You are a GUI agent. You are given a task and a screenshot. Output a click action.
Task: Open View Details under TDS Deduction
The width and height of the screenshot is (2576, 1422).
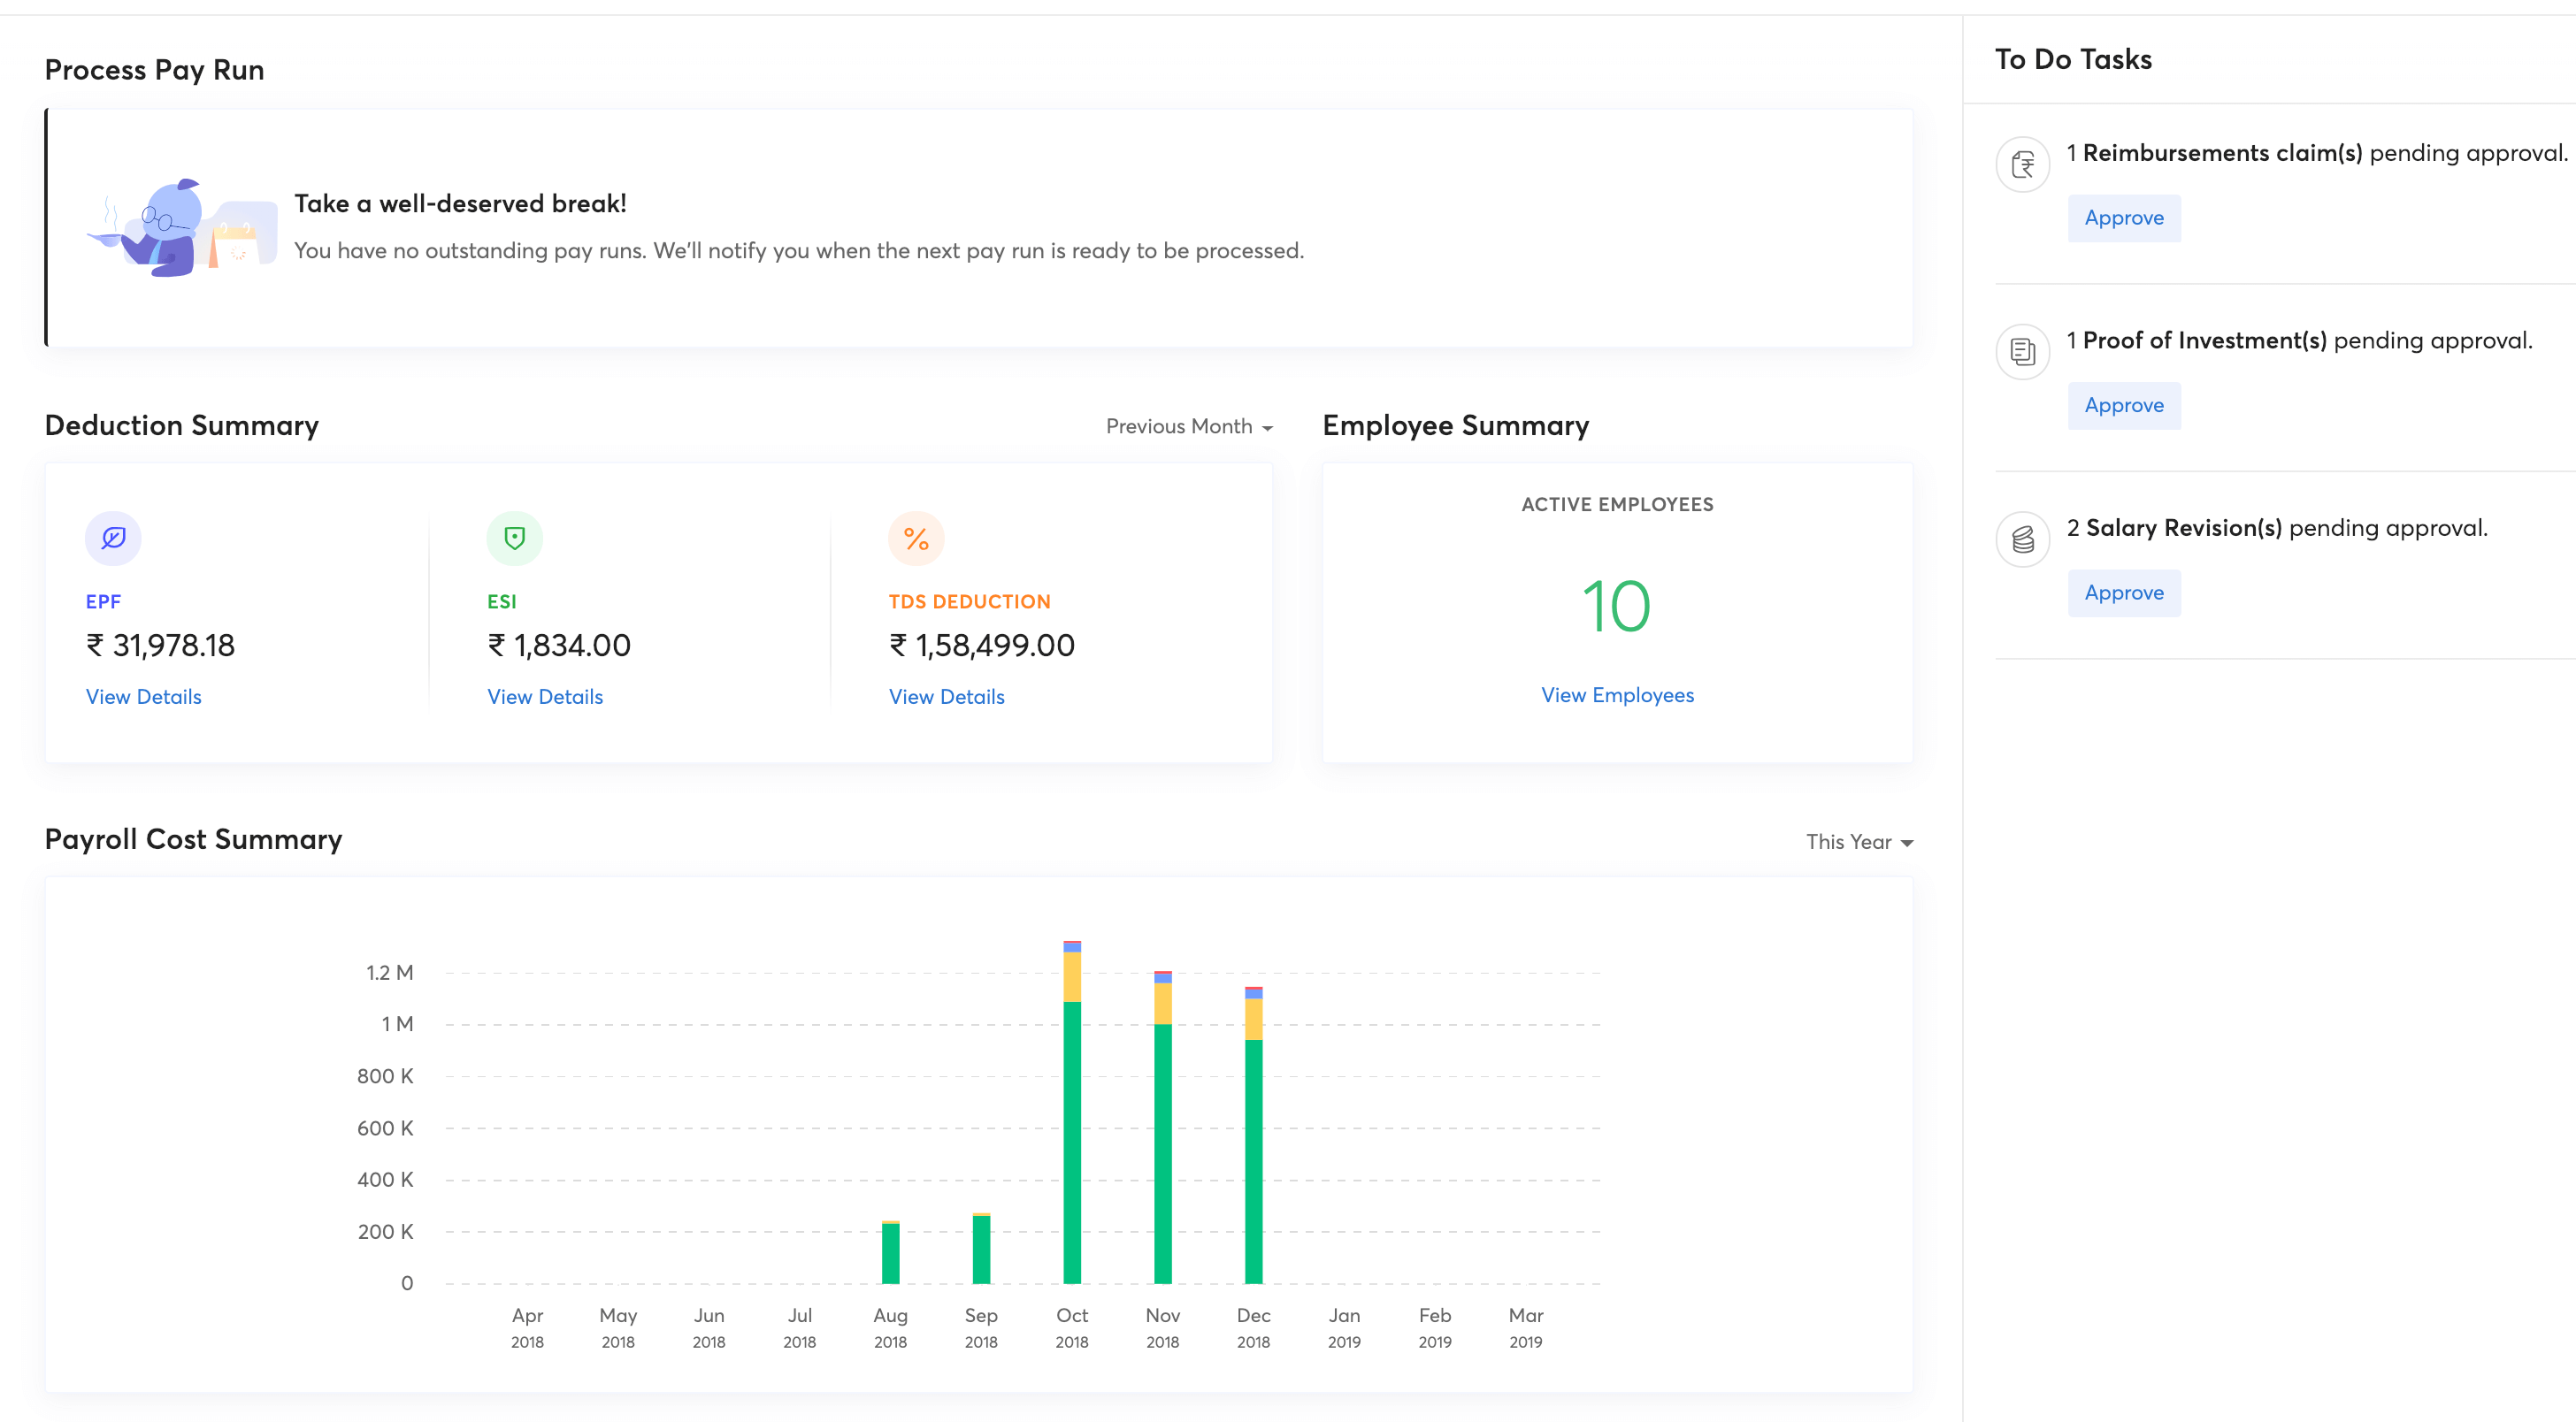click(946, 696)
